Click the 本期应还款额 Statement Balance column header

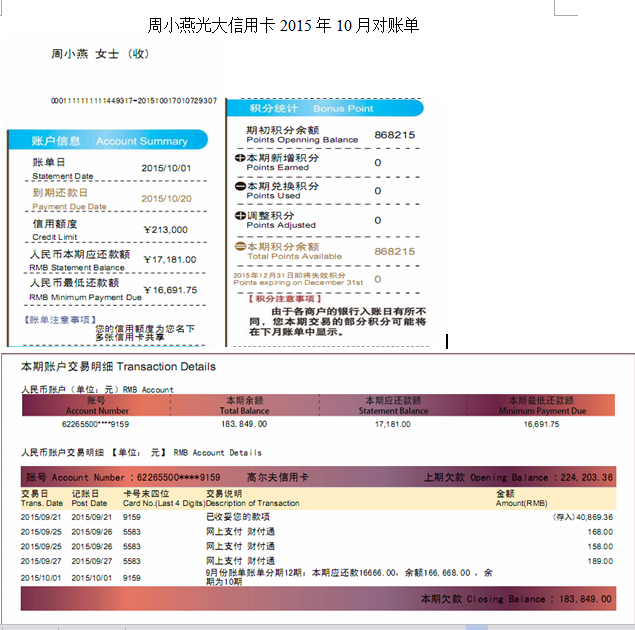coord(393,405)
